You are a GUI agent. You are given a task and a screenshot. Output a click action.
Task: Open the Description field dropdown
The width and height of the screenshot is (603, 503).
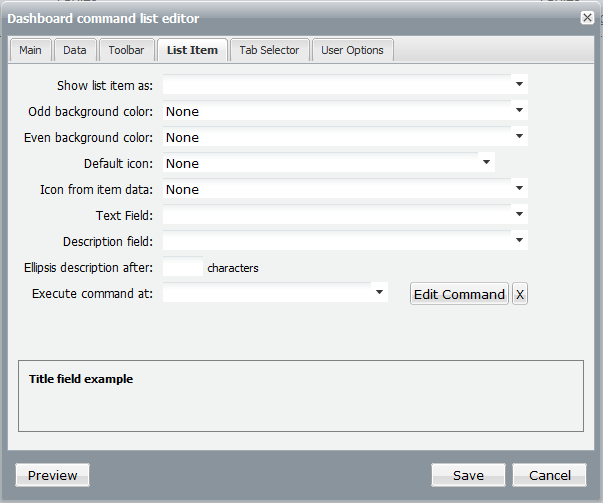pyautogui.click(x=519, y=240)
